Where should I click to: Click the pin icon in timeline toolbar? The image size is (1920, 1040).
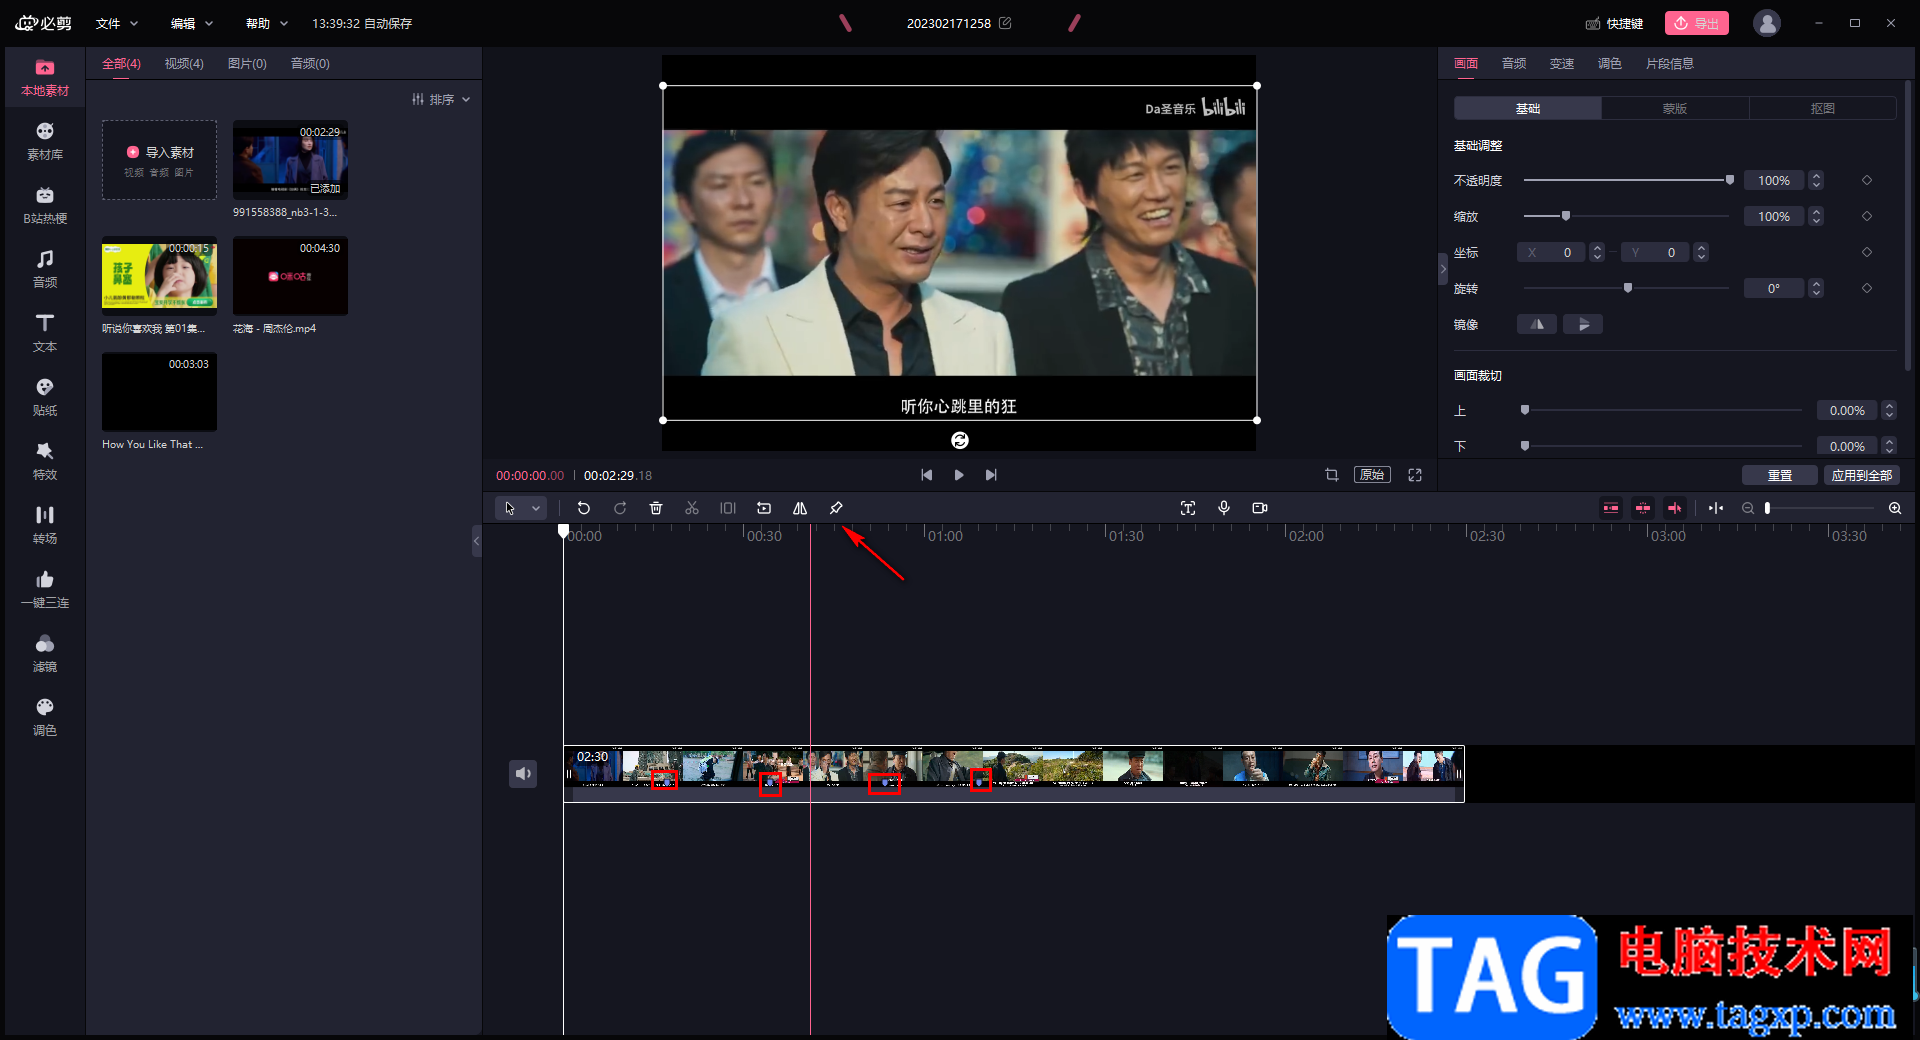[x=836, y=508]
